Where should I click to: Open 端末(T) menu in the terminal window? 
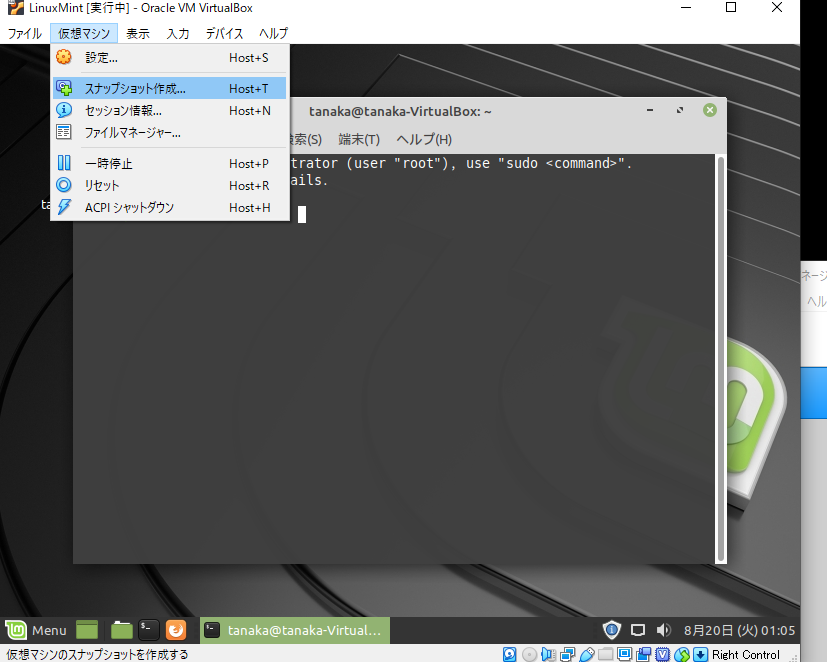click(359, 139)
